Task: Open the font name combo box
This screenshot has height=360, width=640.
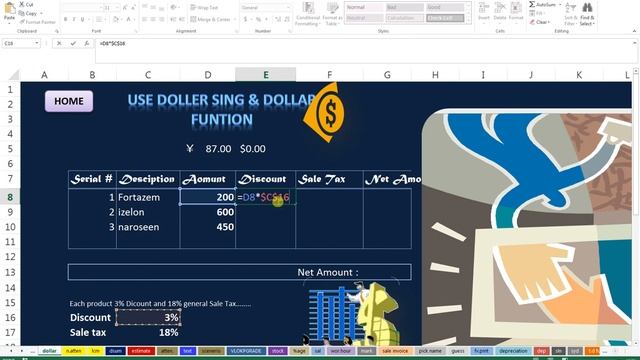Action: [x=82, y=8]
